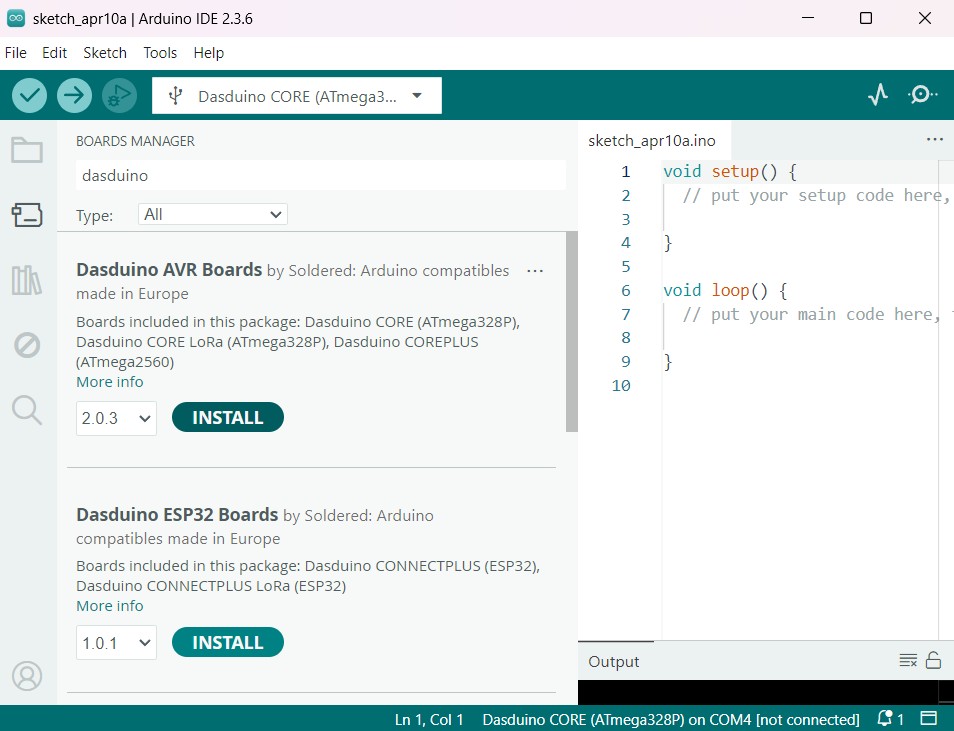Install the Dasduino ESP32 Boards package
The height and width of the screenshot is (731, 954).
(227, 642)
